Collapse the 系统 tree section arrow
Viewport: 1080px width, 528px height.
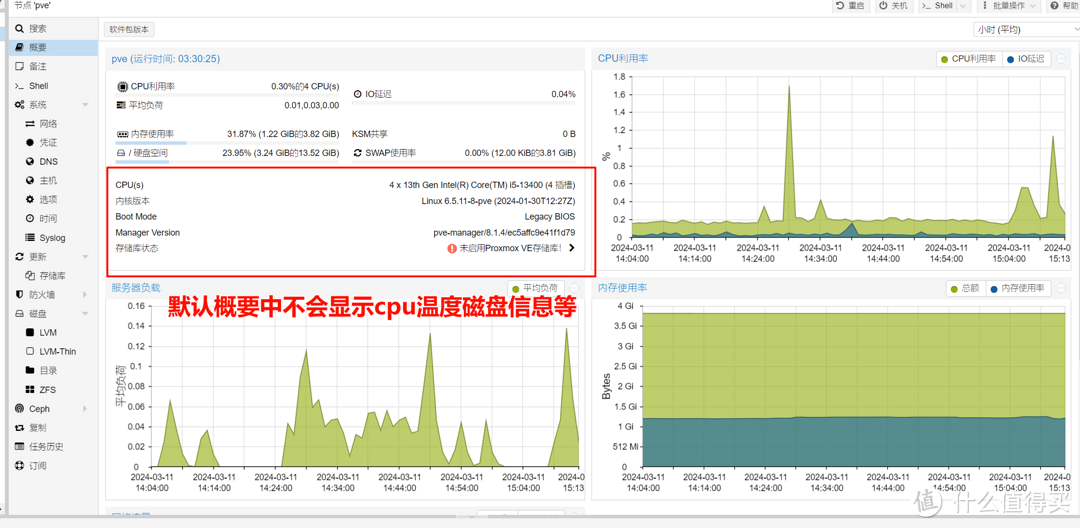point(85,105)
